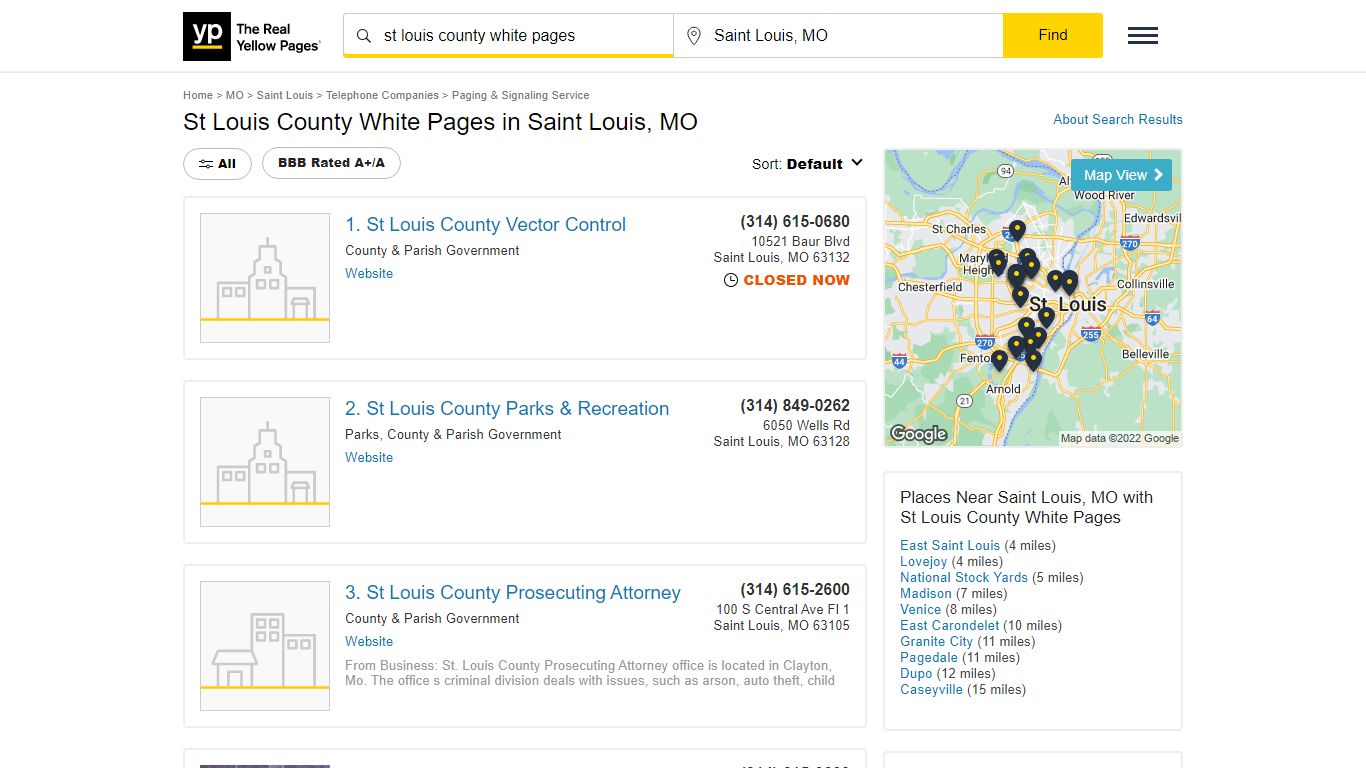Click the magnifier icon in search box
This screenshot has height=768, width=1366.
point(364,36)
